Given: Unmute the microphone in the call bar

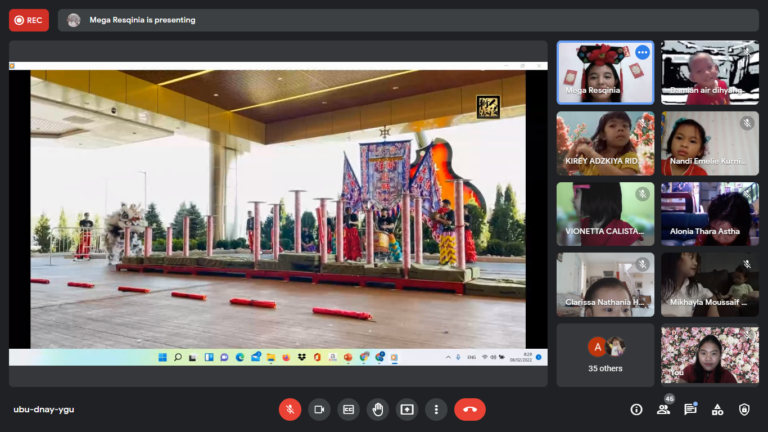Looking at the screenshot, I should [x=290, y=409].
